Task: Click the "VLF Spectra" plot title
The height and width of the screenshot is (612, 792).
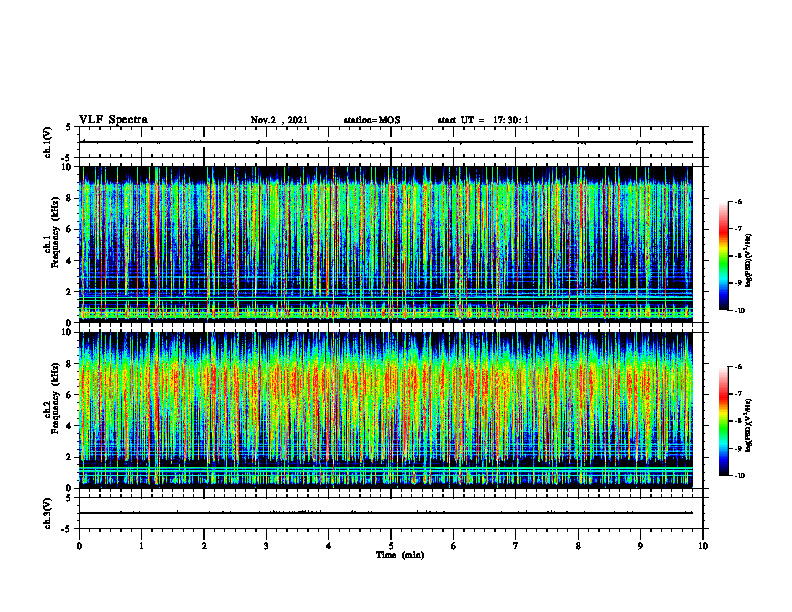Action: click(113, 120)
